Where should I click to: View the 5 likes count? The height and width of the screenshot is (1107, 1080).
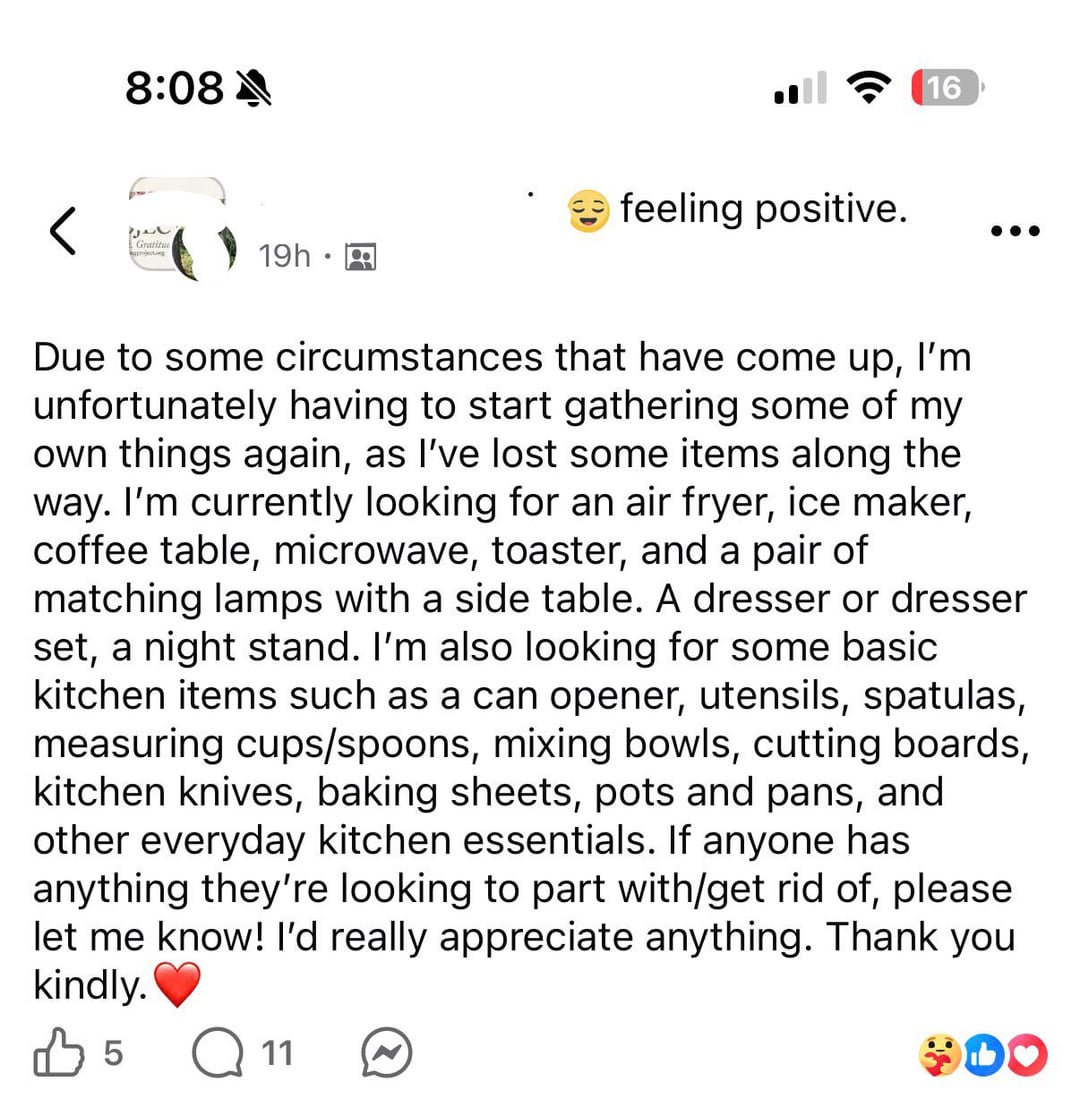(x=114, y=1053)
